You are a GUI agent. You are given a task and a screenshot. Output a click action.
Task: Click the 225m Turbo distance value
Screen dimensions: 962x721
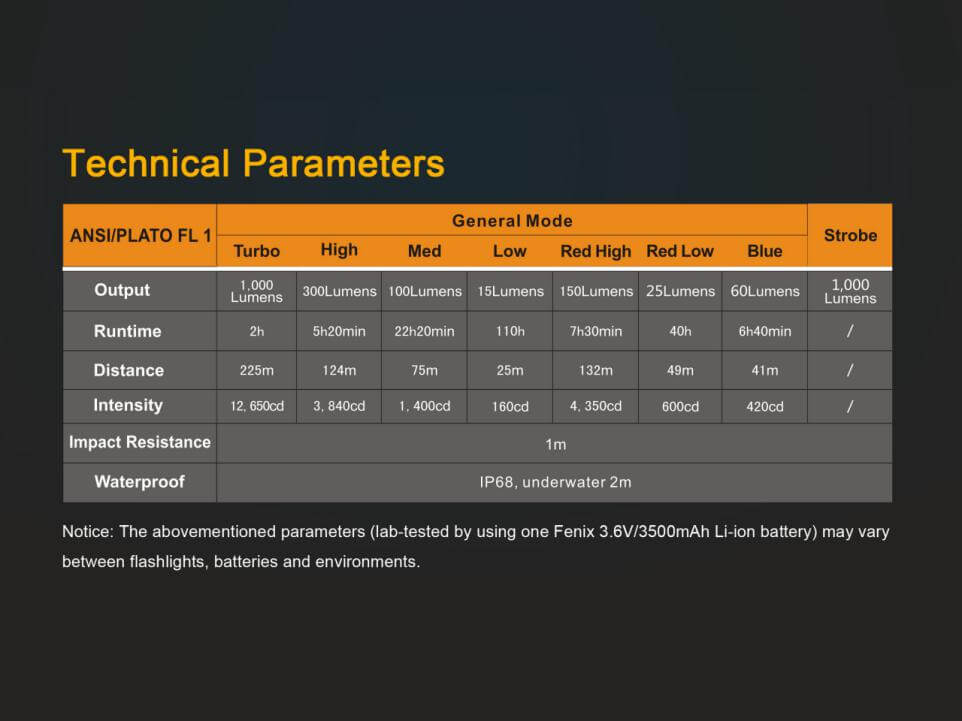(x=256, y=370)
